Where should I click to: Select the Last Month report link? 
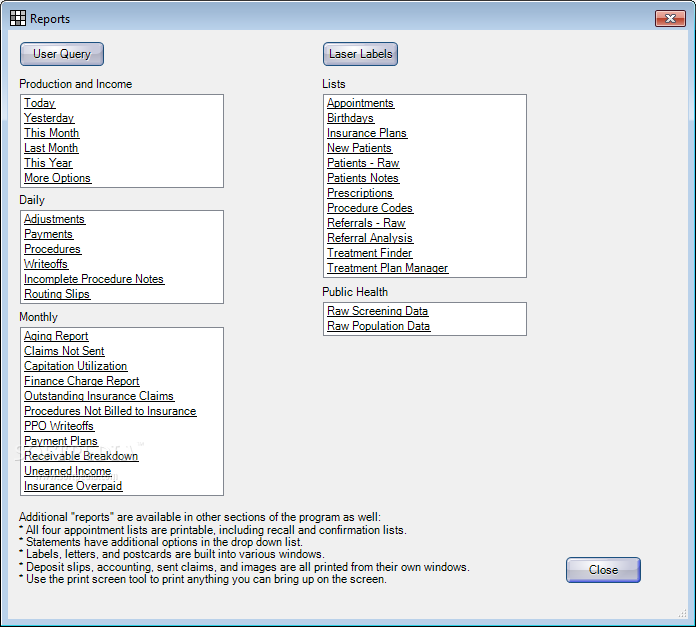(51, 148)
